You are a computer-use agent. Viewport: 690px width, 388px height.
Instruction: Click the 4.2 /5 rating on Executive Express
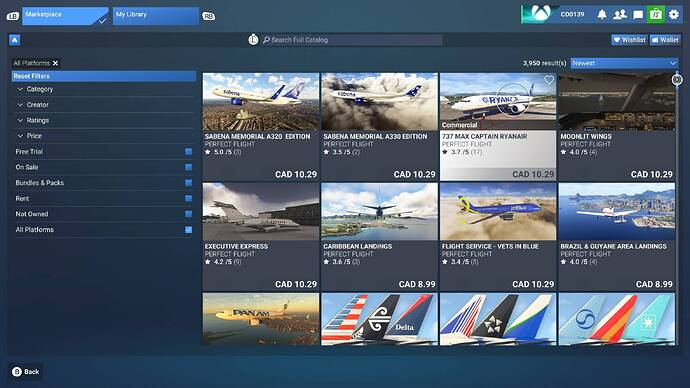coord(225,262)
